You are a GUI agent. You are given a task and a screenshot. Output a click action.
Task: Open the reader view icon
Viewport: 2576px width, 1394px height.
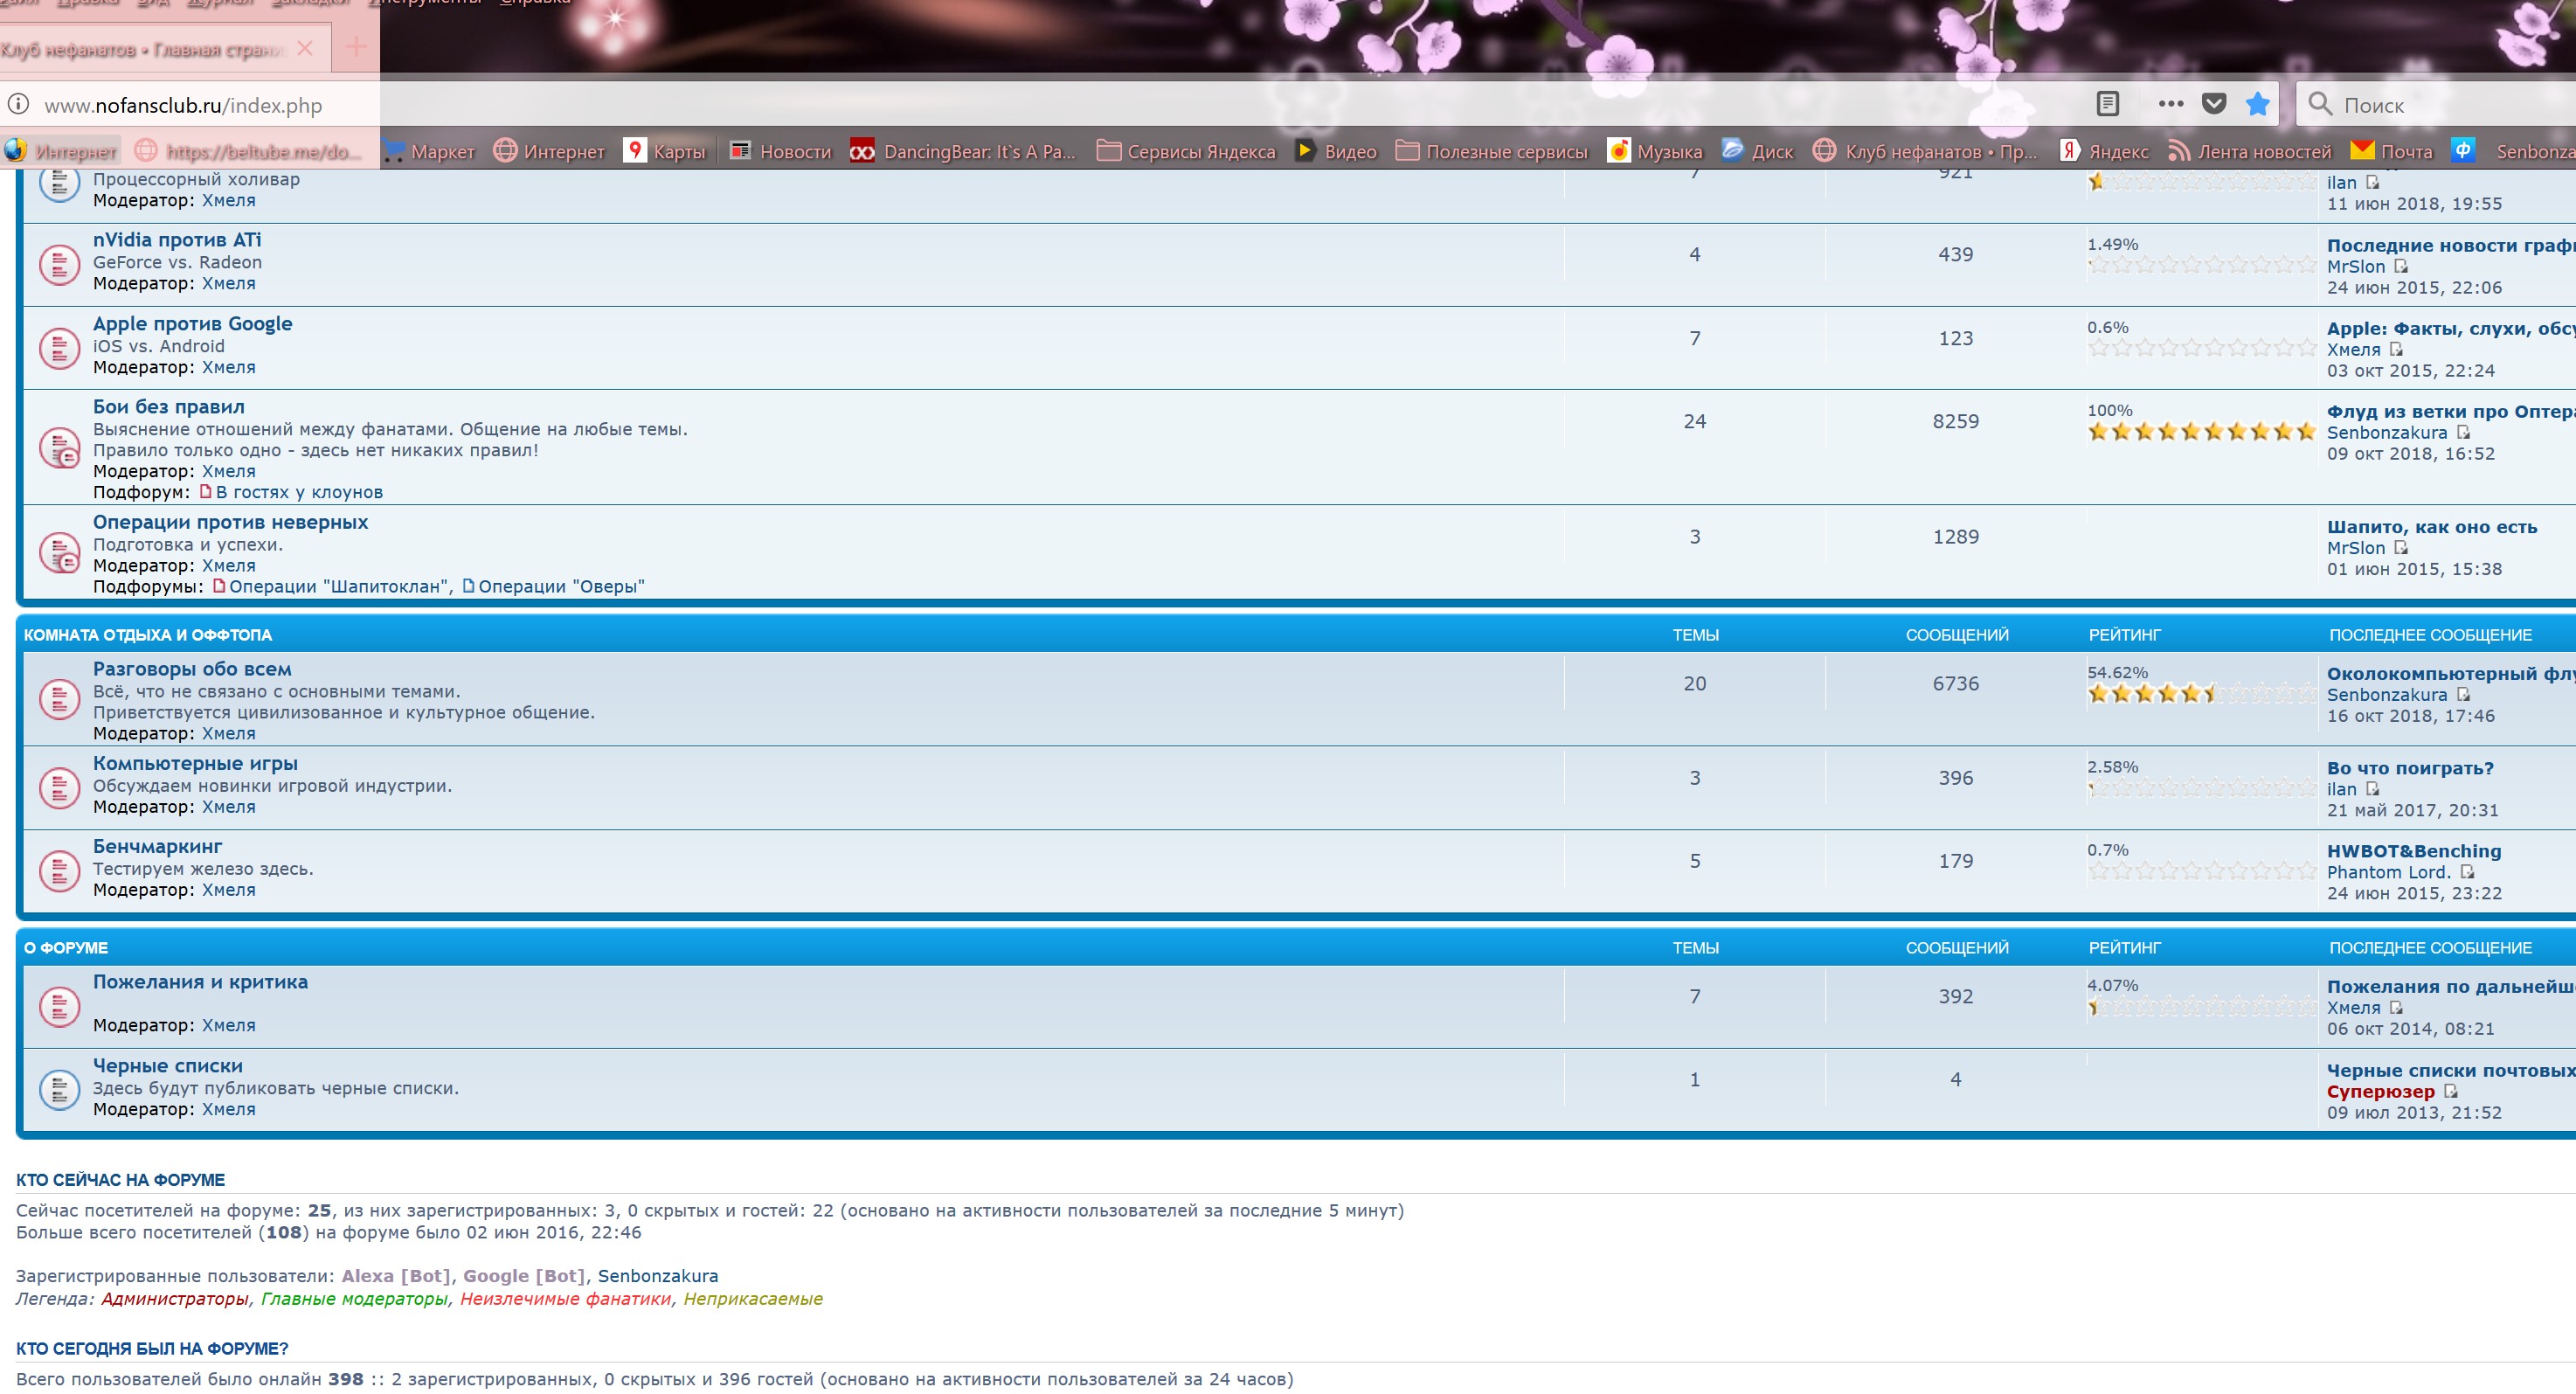point(2107,104)
